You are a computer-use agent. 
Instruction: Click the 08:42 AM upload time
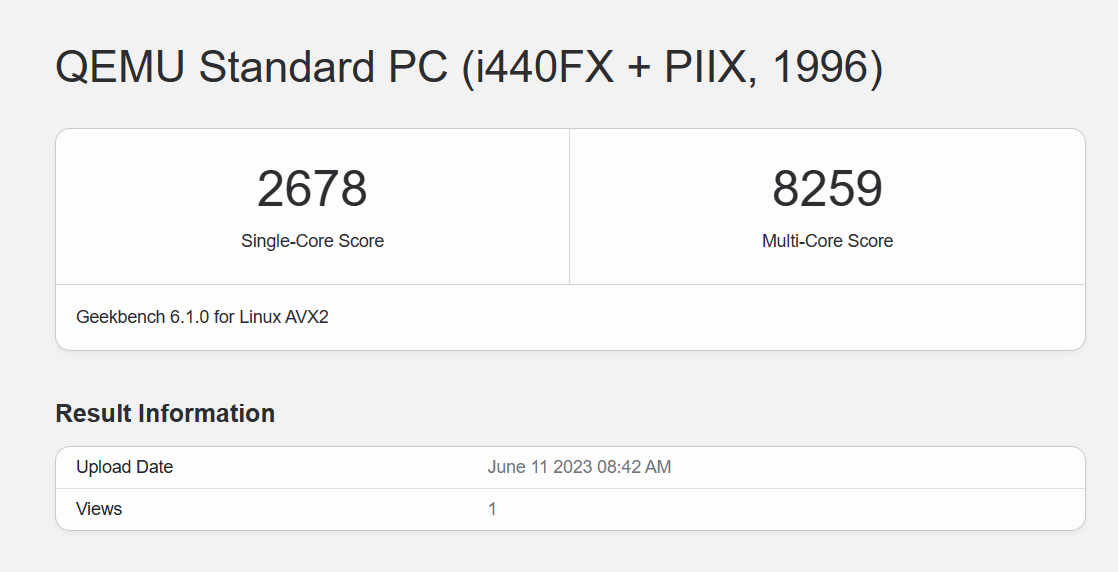pos(632,467)
